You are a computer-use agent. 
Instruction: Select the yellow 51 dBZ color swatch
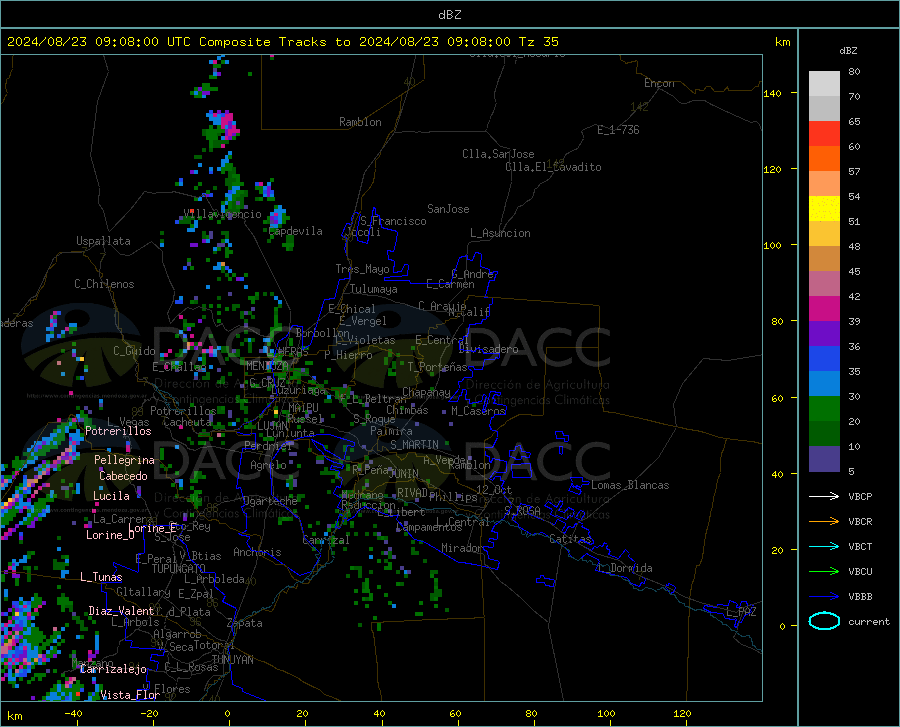click(824, 209)
